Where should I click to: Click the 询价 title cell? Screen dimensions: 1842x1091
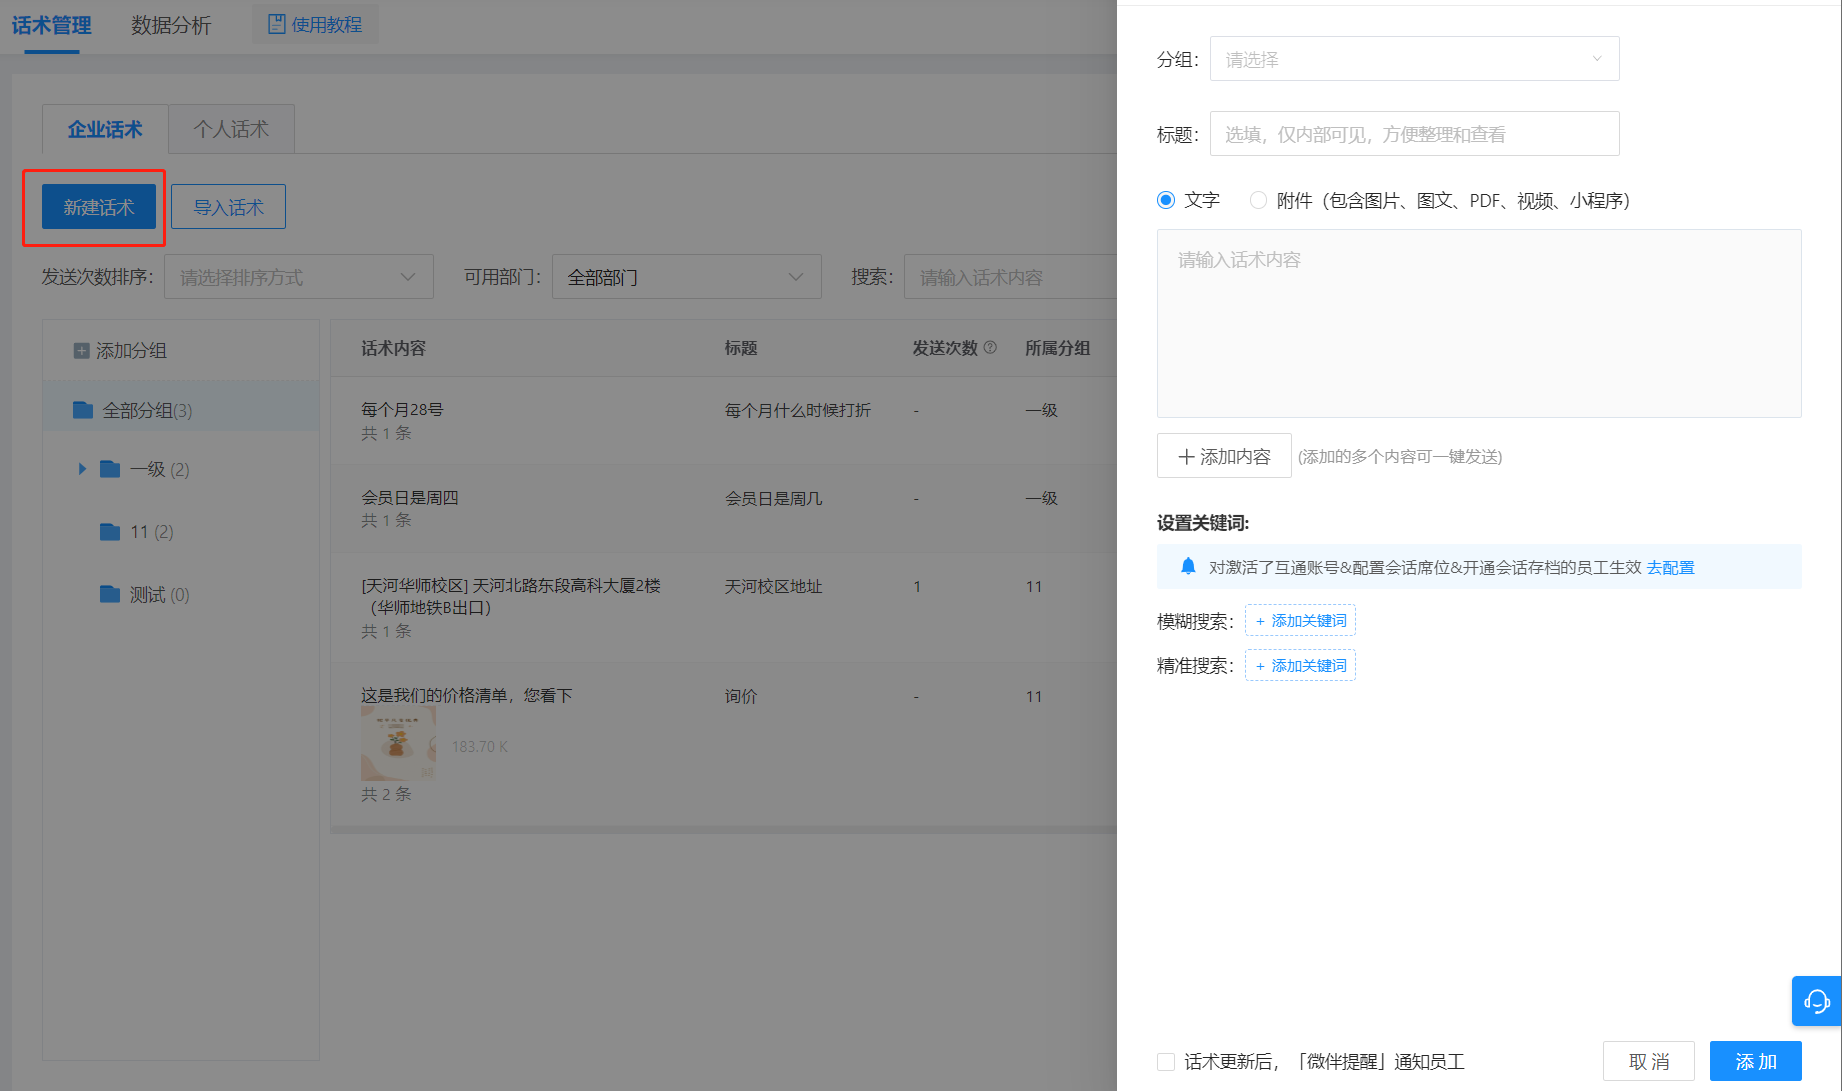tap(741, 696)
